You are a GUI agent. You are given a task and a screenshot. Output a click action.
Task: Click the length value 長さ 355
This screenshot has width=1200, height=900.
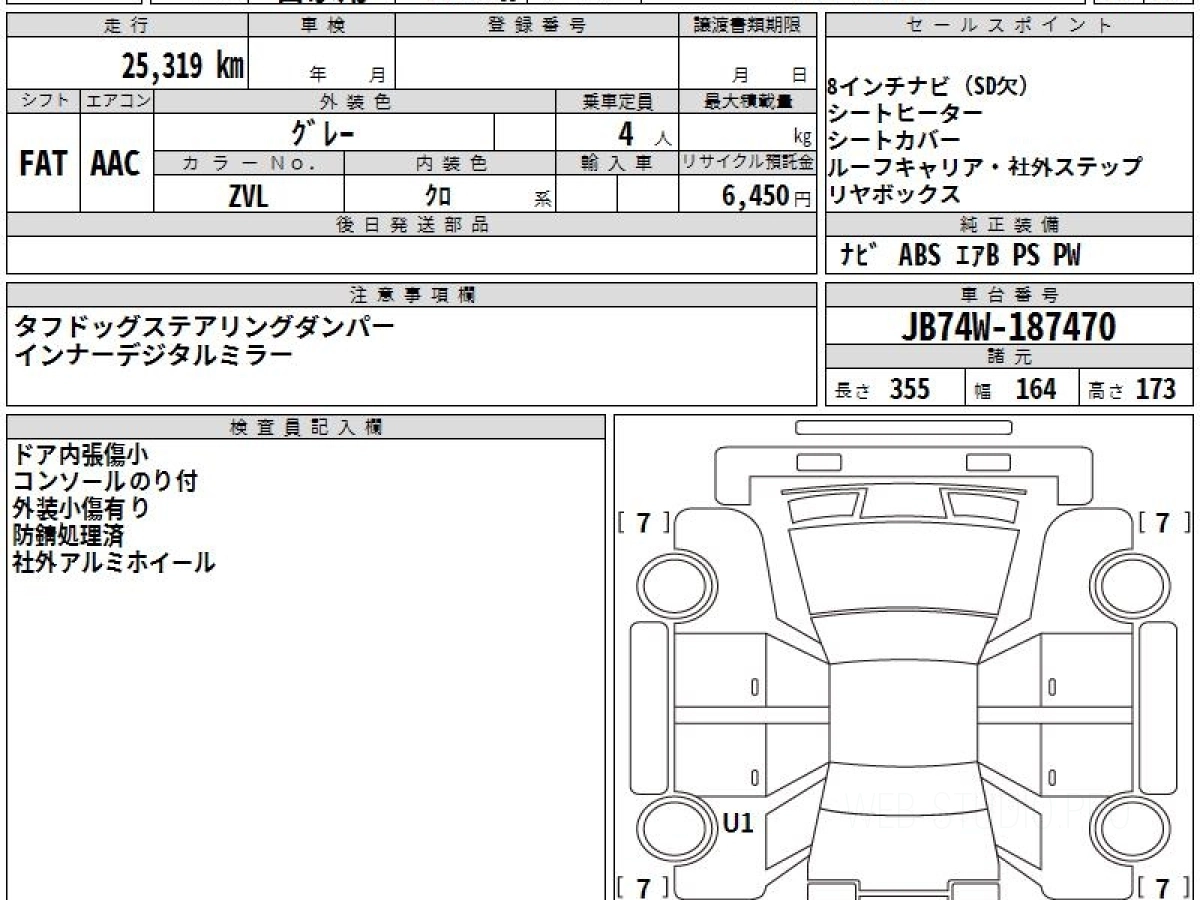tap(883, 389)
